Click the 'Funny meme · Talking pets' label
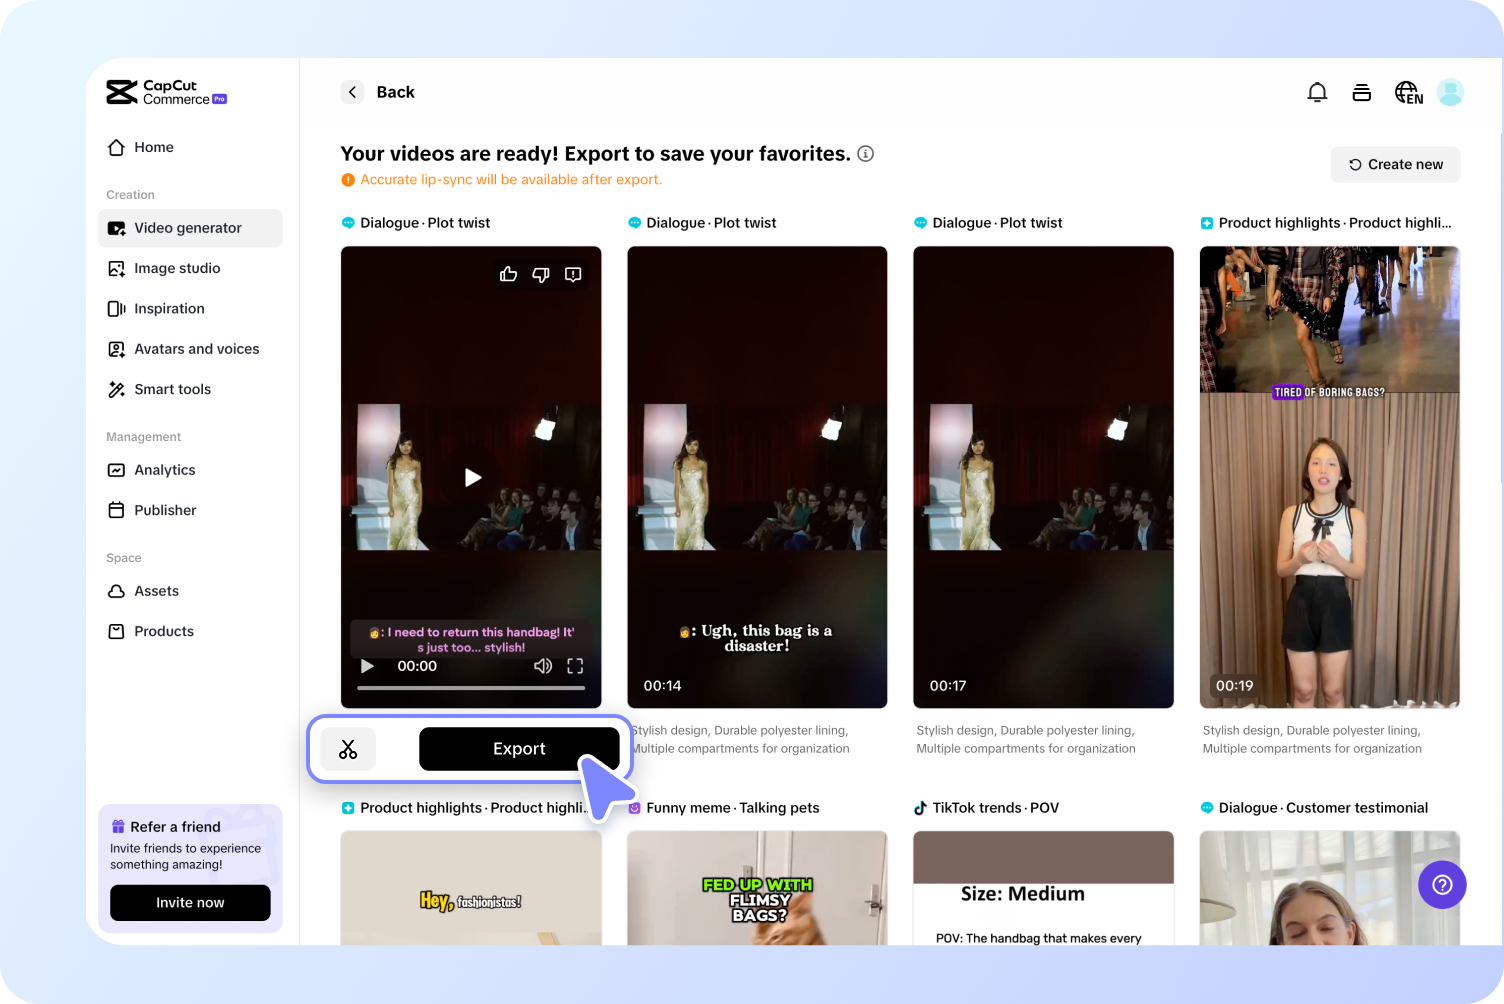The width and height of the screenshot is (1504, 1004). click(733, 808)
